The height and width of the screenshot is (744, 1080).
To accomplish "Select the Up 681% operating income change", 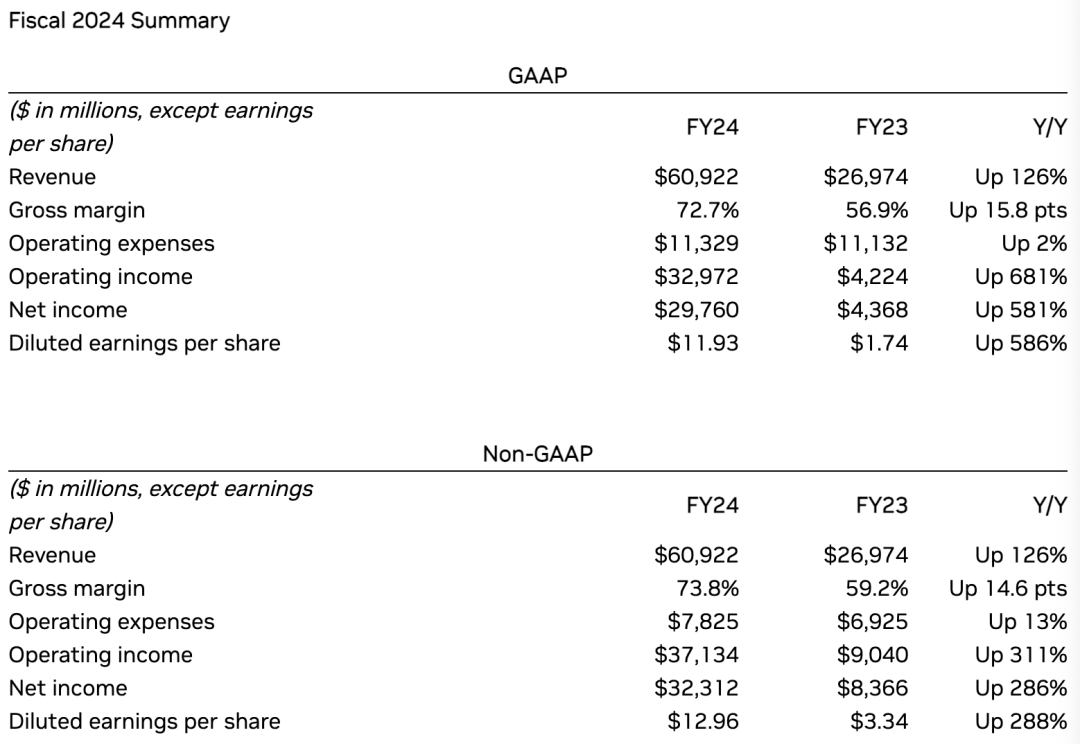I will point(1021,276).
